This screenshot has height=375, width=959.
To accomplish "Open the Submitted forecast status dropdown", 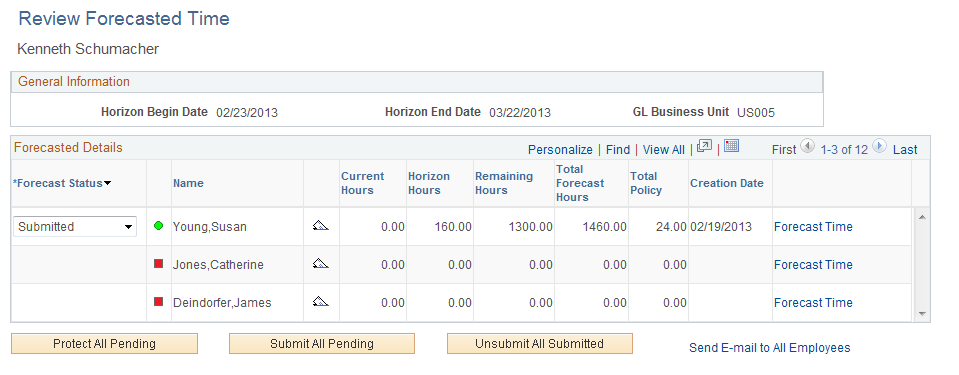I will tap(75, 226).
